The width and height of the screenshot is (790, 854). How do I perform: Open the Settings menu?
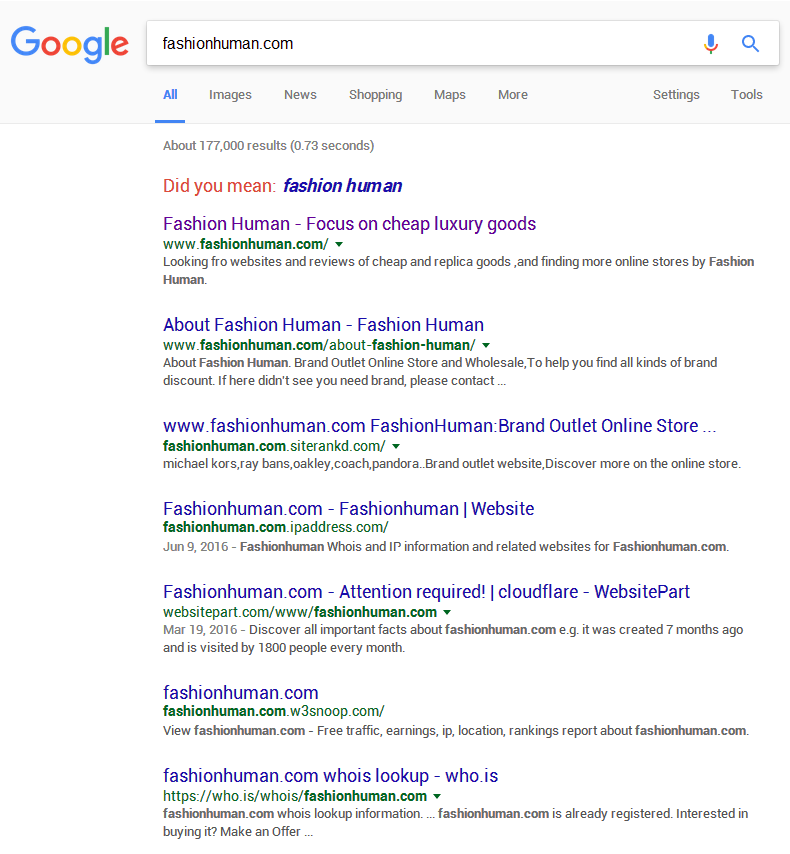pyautogui.click(x=676, y=95)
